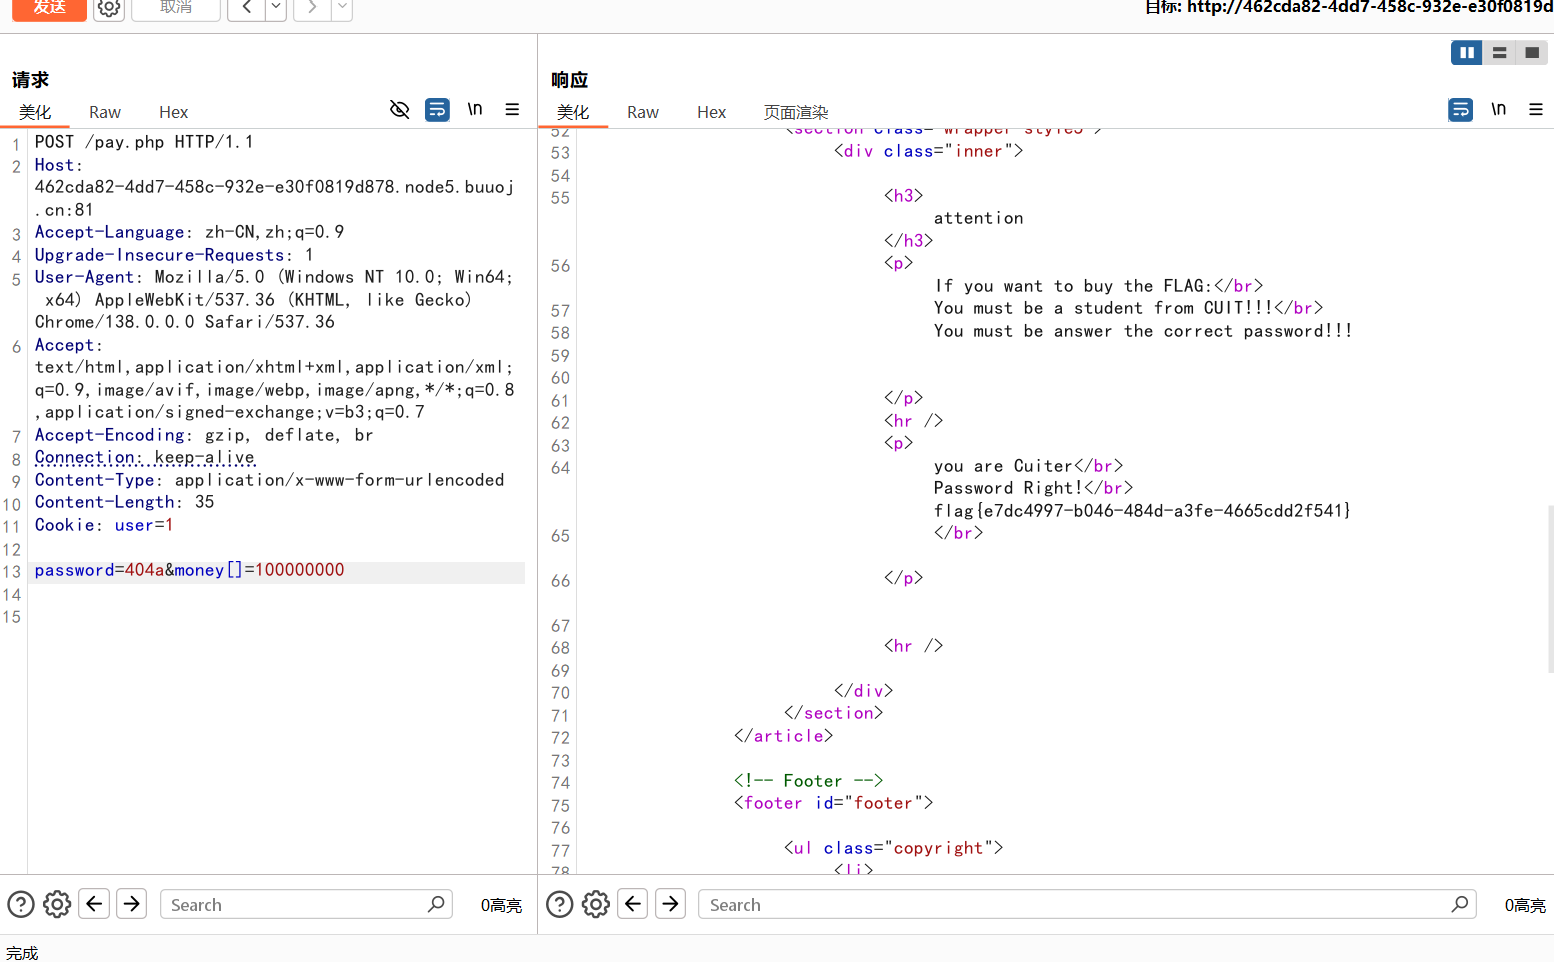Switch to the combined single-panel layout

tap(1531, 53)
